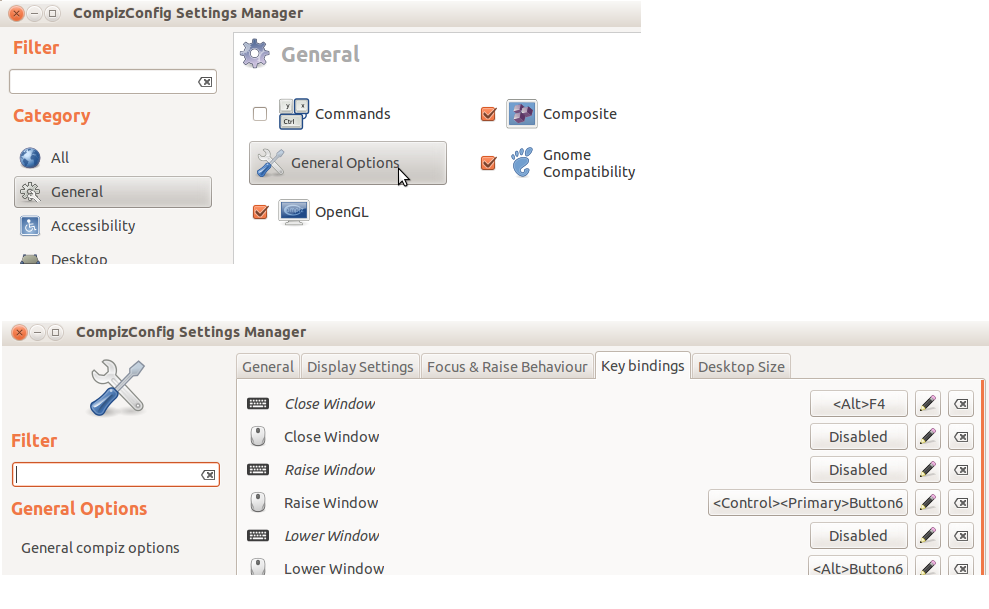Image resolution: width=989 pixels, height=609 pixels.
Task: Enable the Commands plugin checkbox
Action: click(x=260, y=114)
